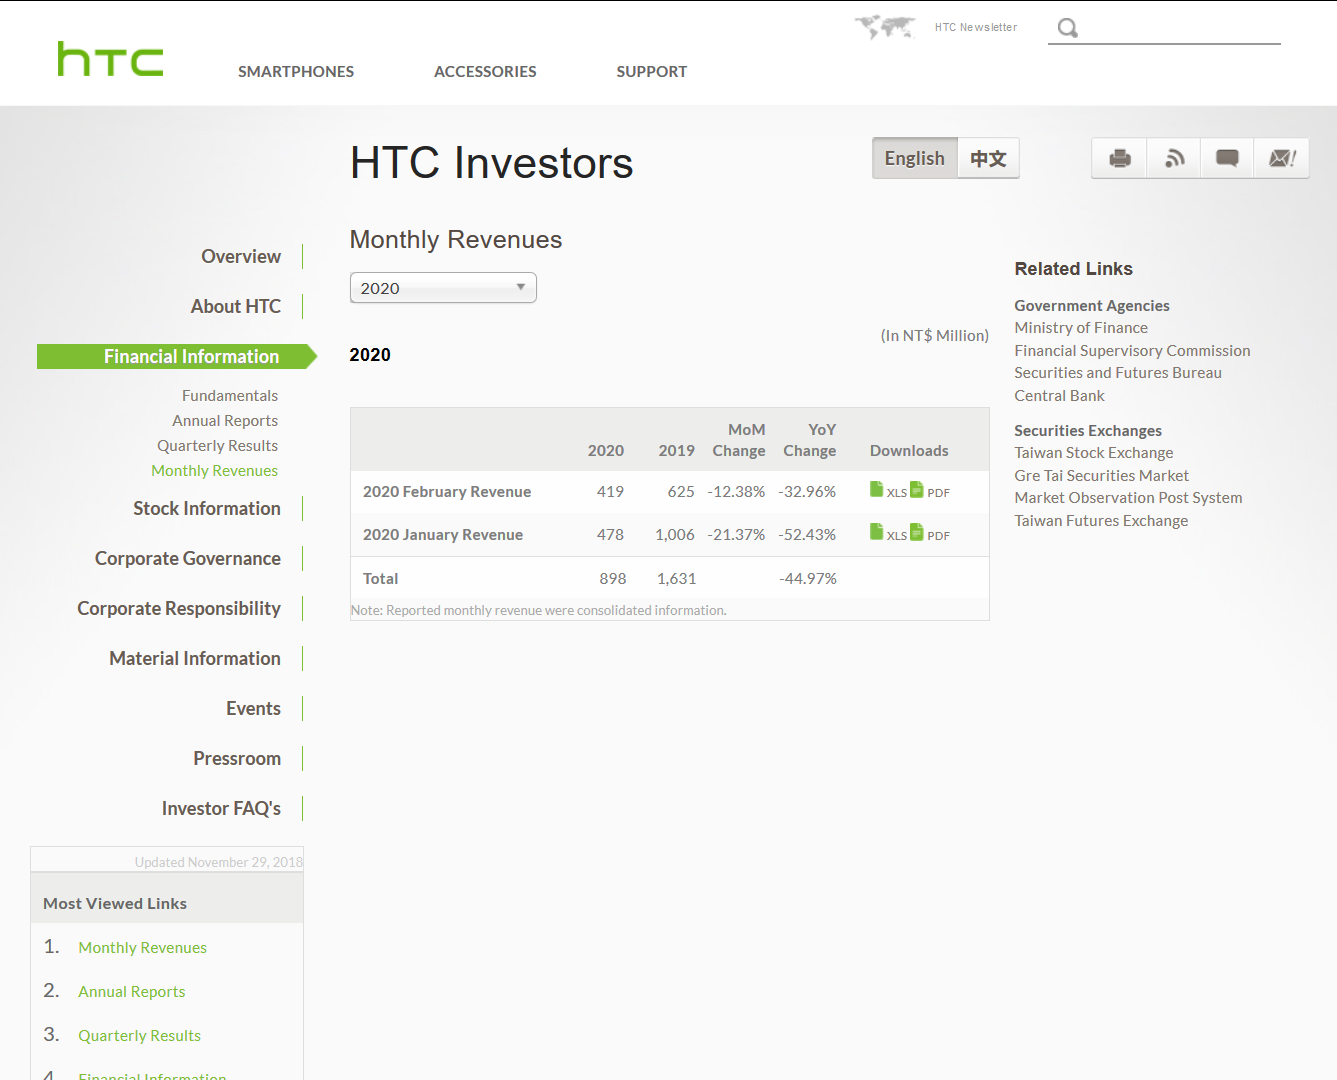Viewport: 1337px width, 1080px height.
Task: Click the 2020 February Revenue row label
Action: (447, 492)
